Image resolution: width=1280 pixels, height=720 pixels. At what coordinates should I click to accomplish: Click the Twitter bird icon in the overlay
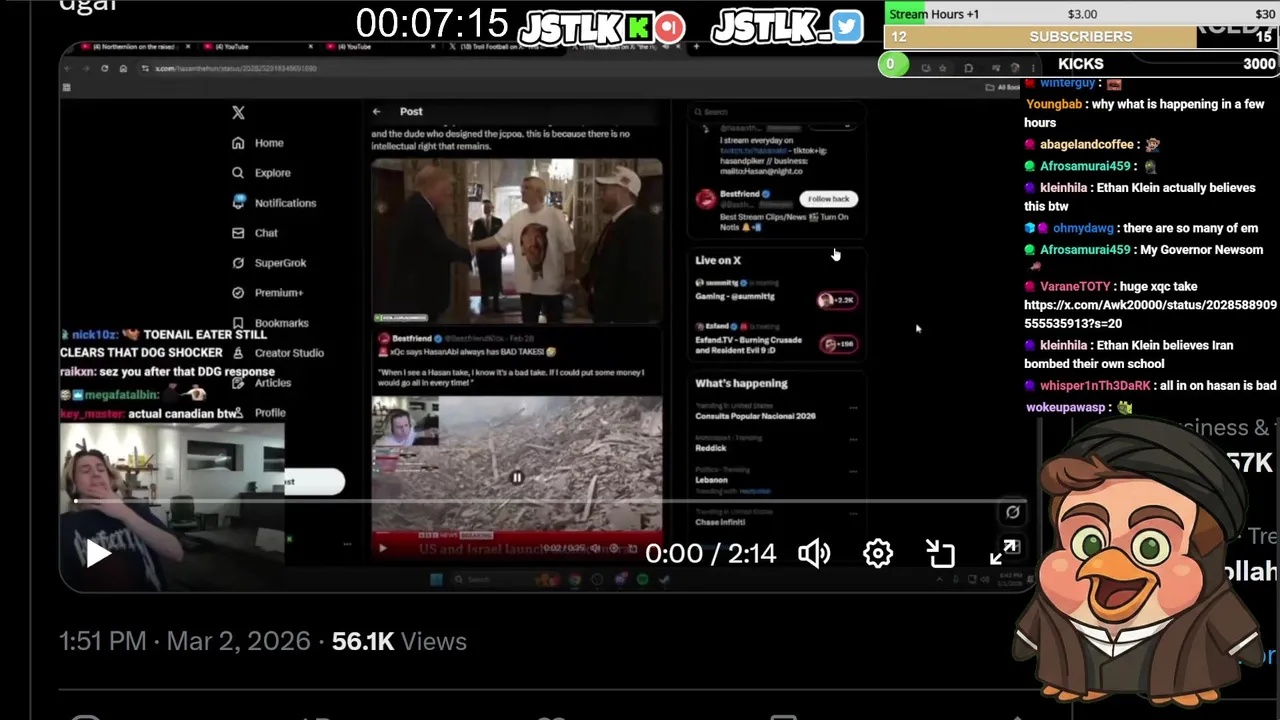point(846,27)
